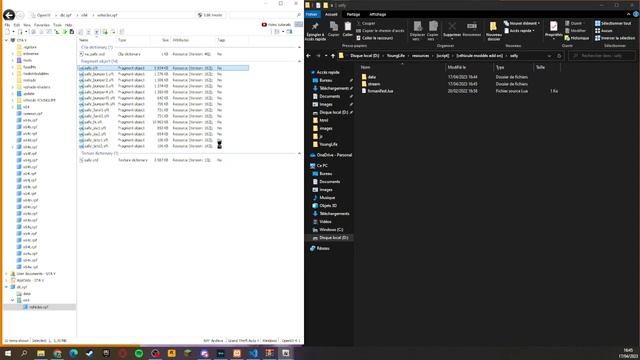Collapse the Explorer ribbon chevron
This screenshot has height=360, width=640.
pos(629,14)
